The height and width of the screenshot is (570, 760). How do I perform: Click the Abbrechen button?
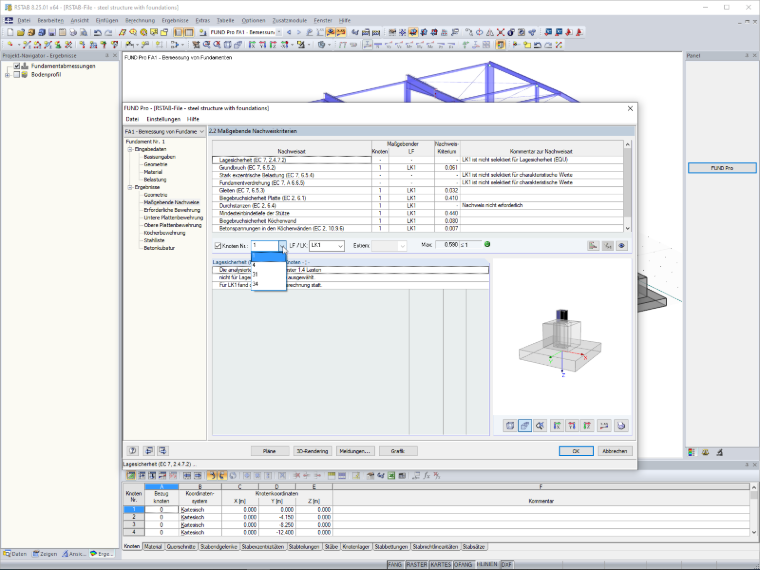click(x=615, y=451)
